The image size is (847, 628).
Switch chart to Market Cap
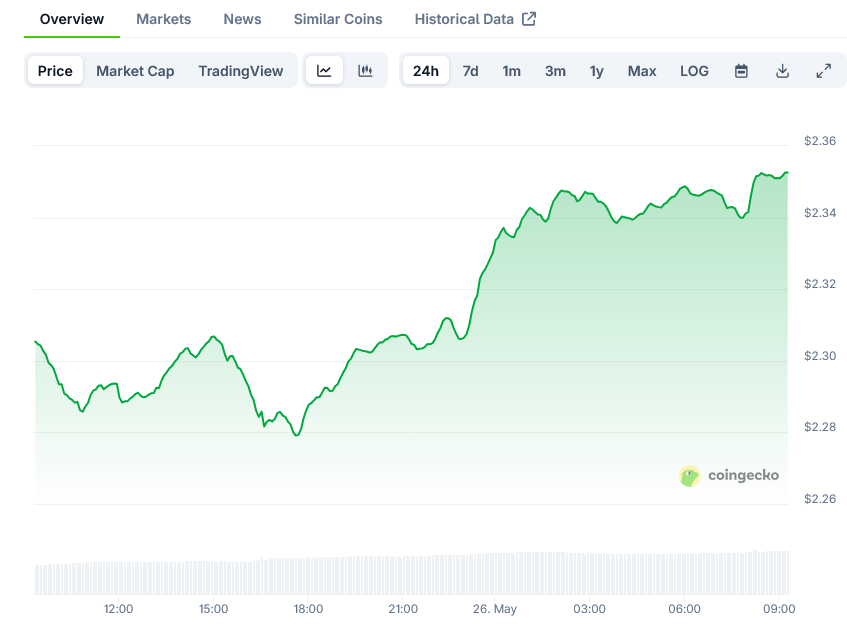click(x=135, y=71)
